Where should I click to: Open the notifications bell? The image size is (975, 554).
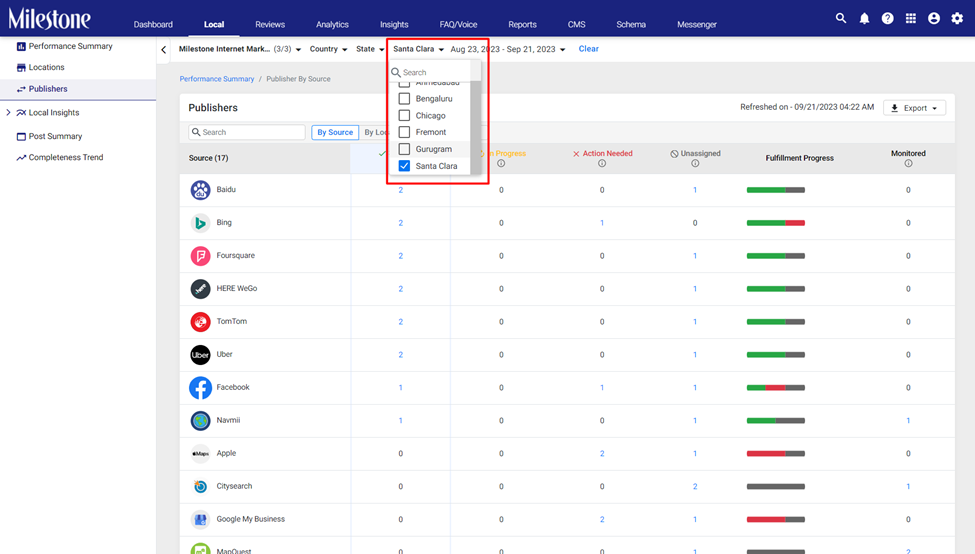[864, 19]
